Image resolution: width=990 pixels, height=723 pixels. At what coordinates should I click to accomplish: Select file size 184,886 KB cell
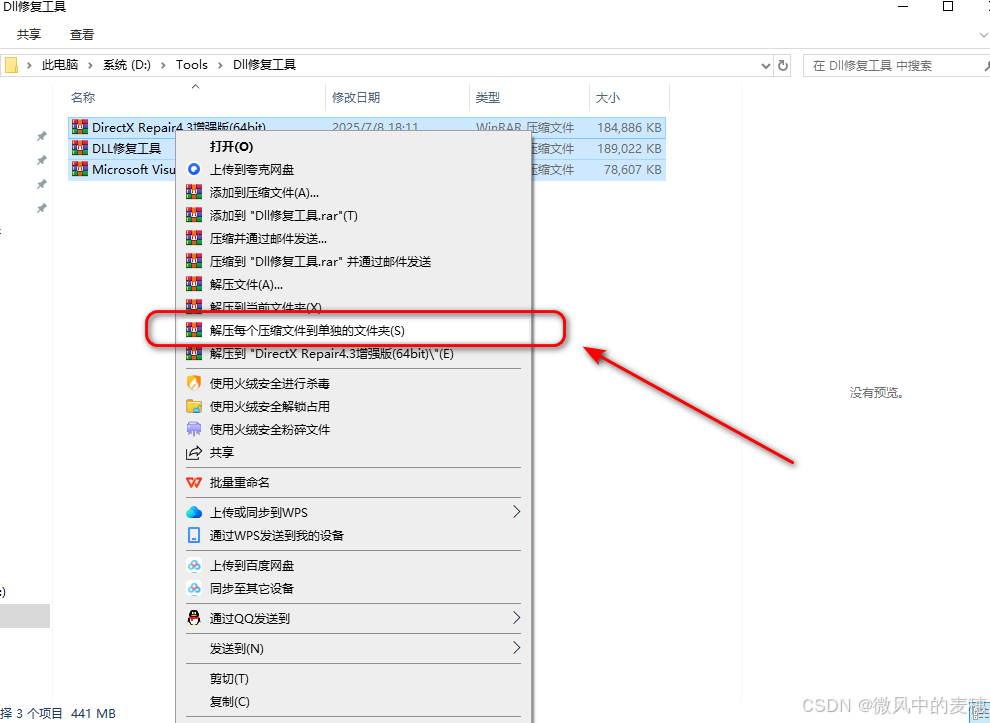coord(629,128)
